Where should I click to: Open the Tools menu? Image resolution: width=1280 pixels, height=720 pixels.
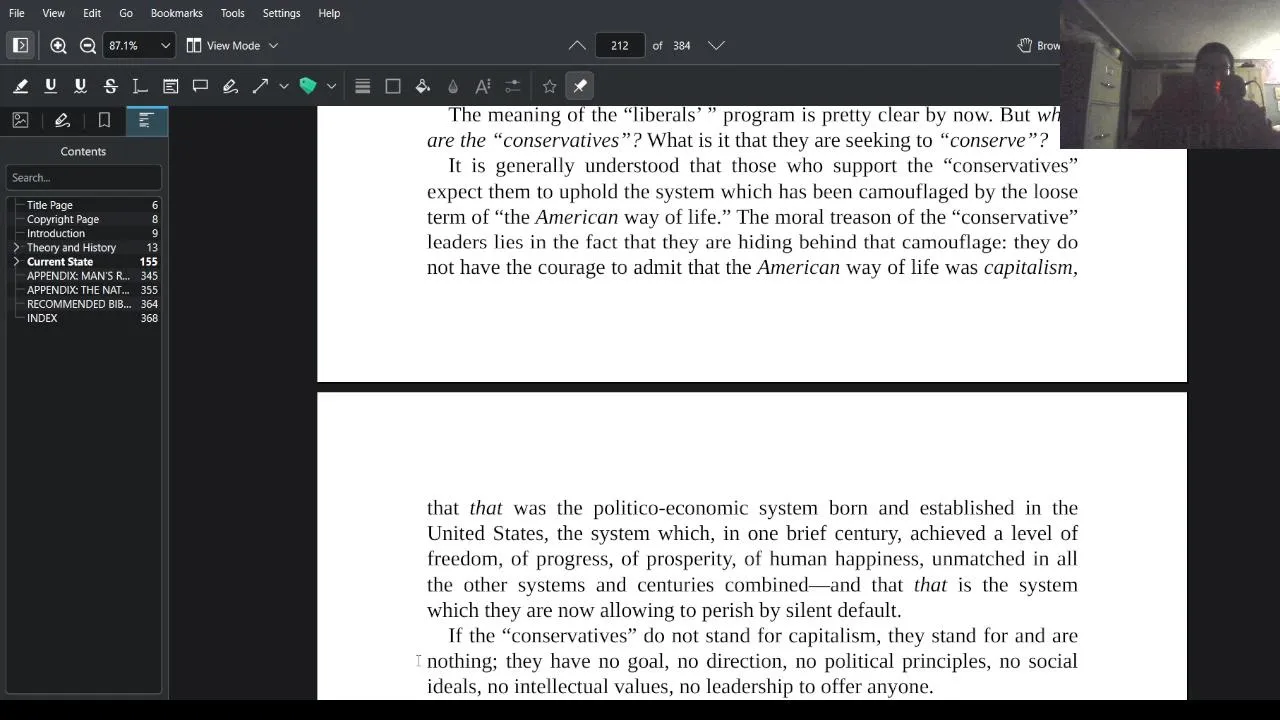232,13
